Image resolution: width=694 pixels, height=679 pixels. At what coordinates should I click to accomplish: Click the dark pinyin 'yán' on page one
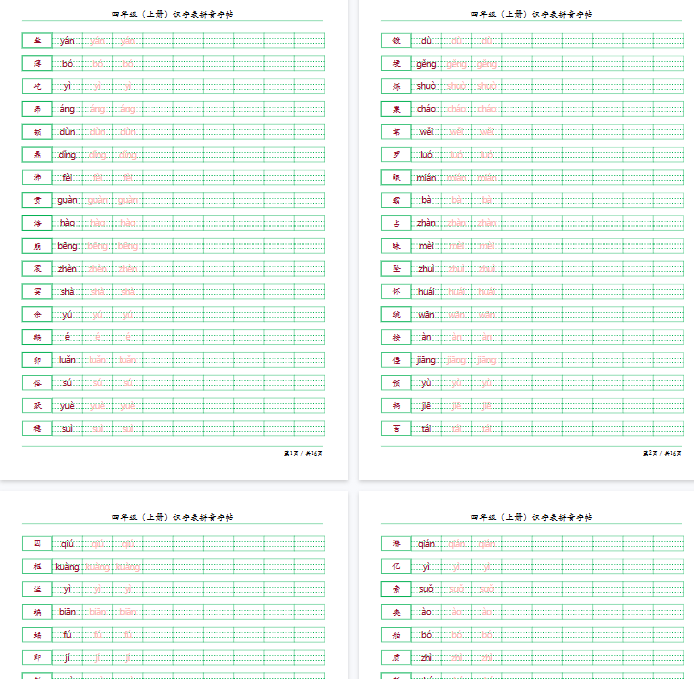tap(67, 41)
